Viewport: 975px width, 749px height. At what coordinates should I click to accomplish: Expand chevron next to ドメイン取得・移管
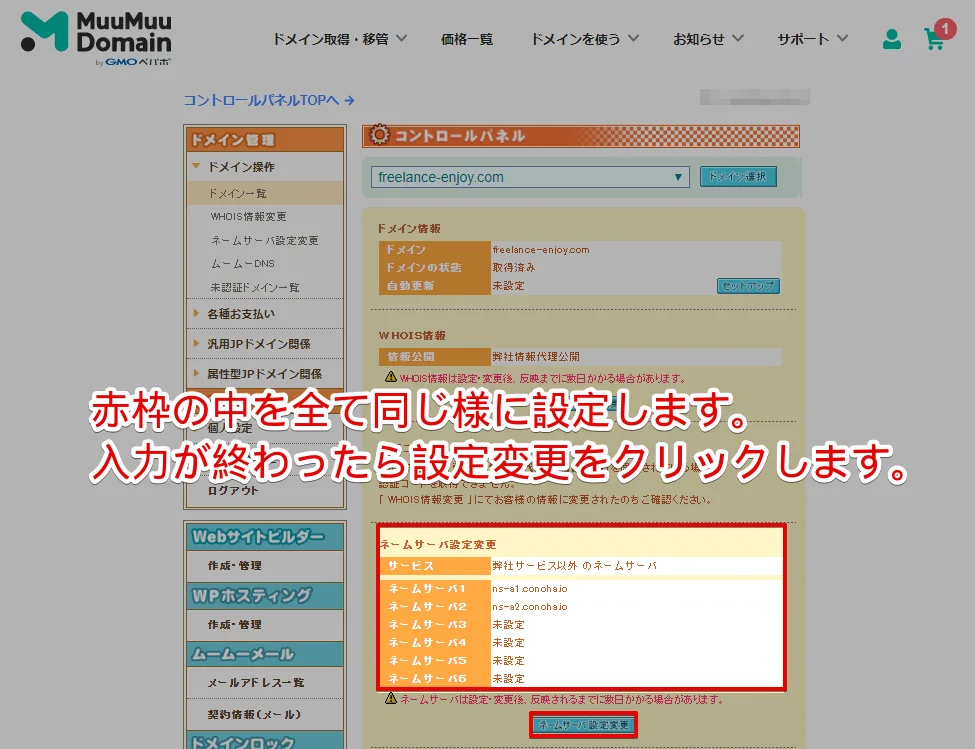coord(402,39)
